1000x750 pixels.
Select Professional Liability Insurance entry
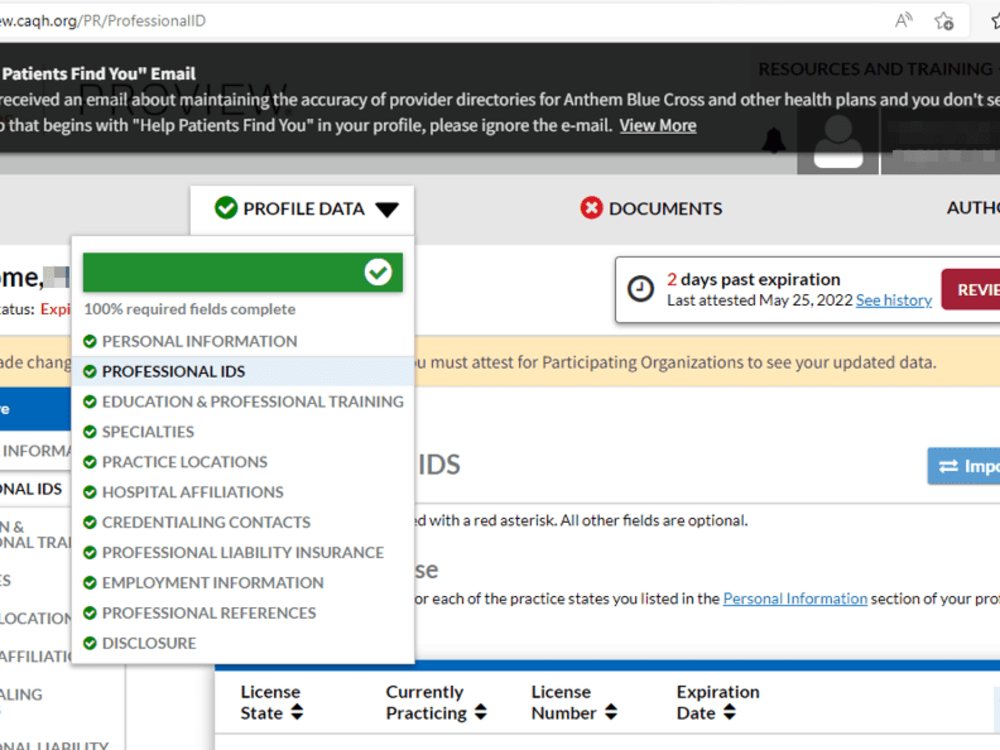coord(243,552)
